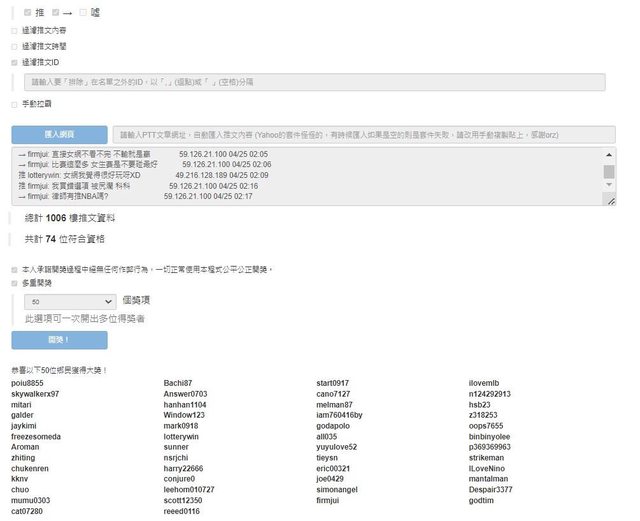Click the comment list scrollbar thumb
640x521 pixels.
click(608, 171)
